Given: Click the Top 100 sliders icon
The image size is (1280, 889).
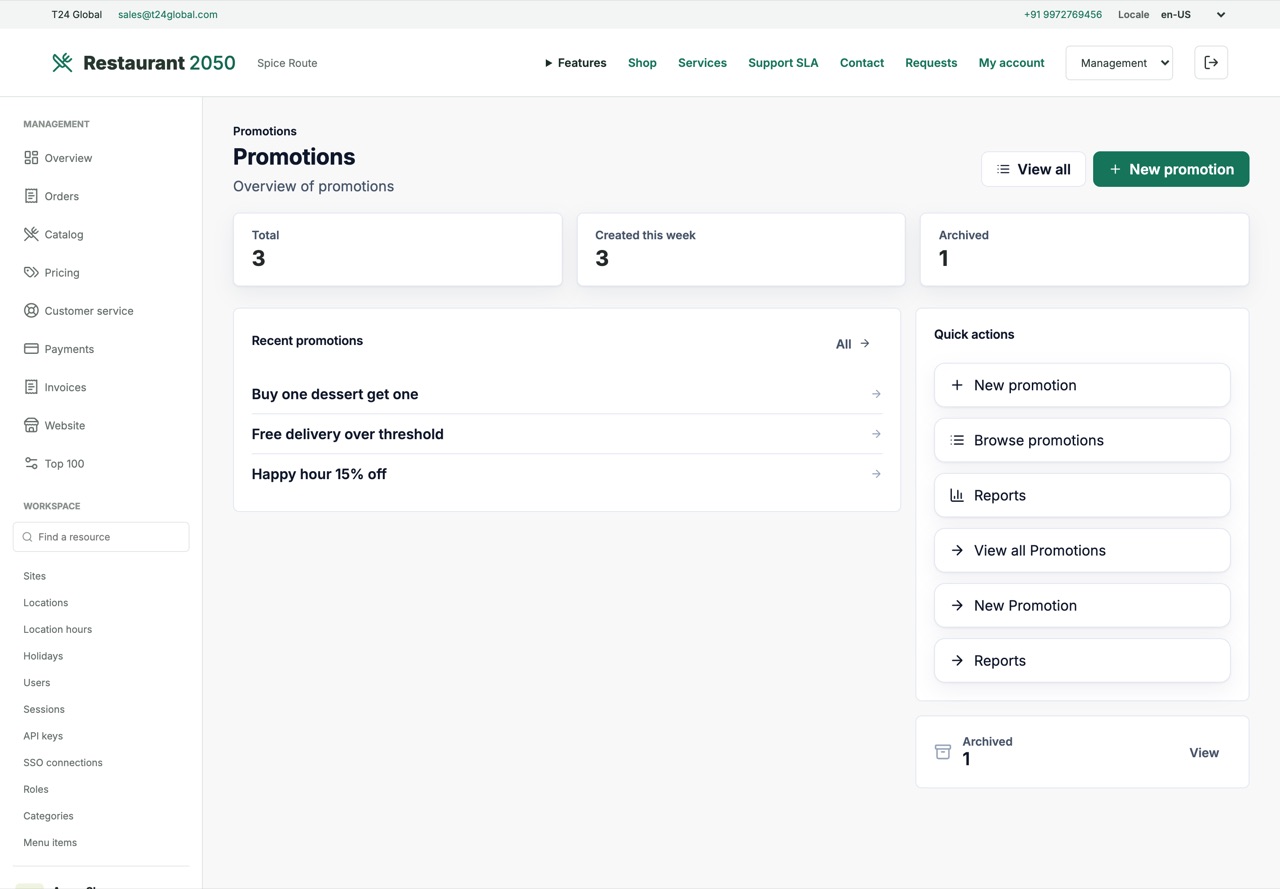Looking at the screenshot, I should [31, 463].
